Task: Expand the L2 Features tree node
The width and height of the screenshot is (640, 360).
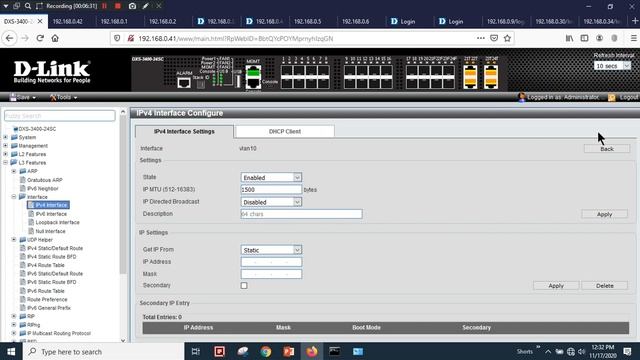Action: [6, 154]
